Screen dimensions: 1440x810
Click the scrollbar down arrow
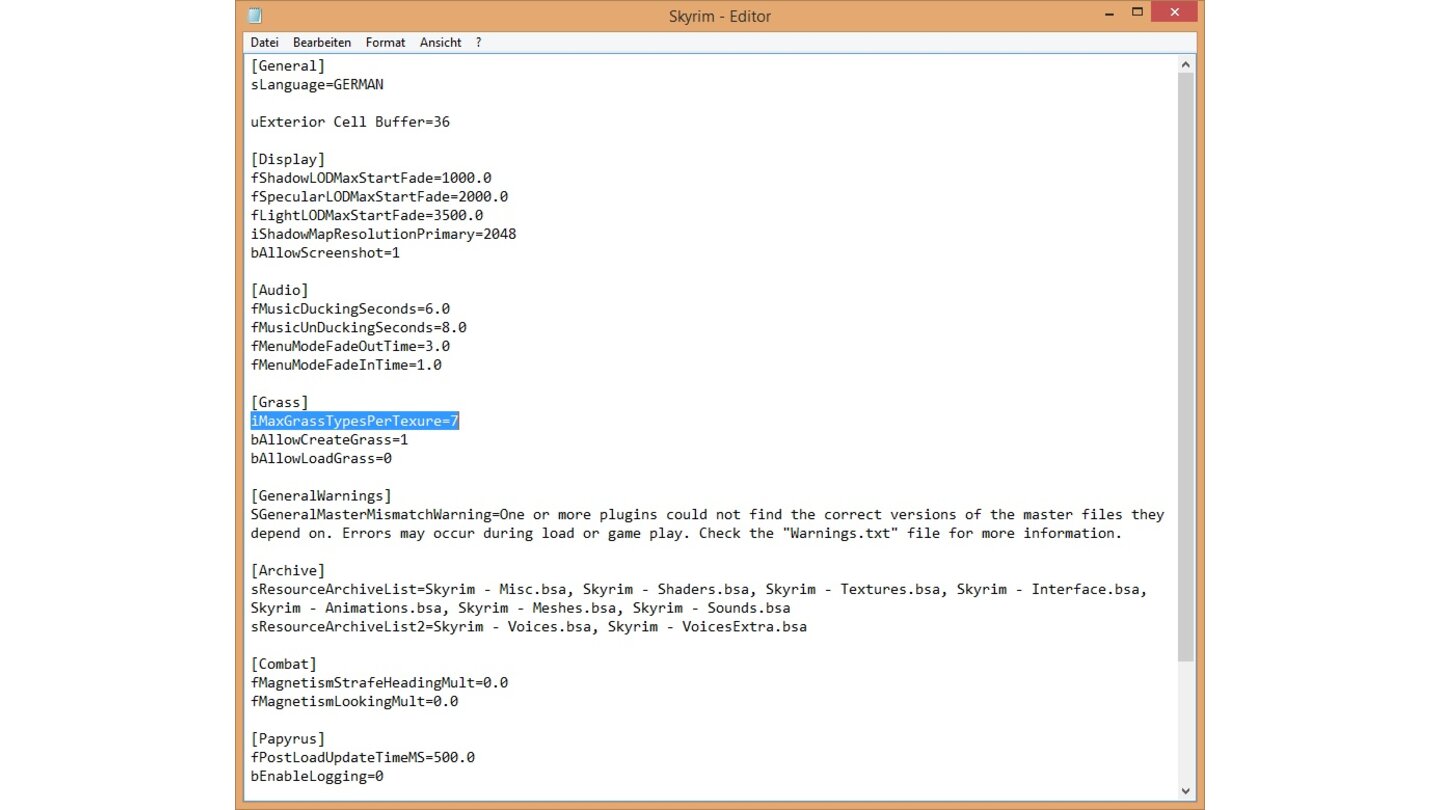point(1186,791)
